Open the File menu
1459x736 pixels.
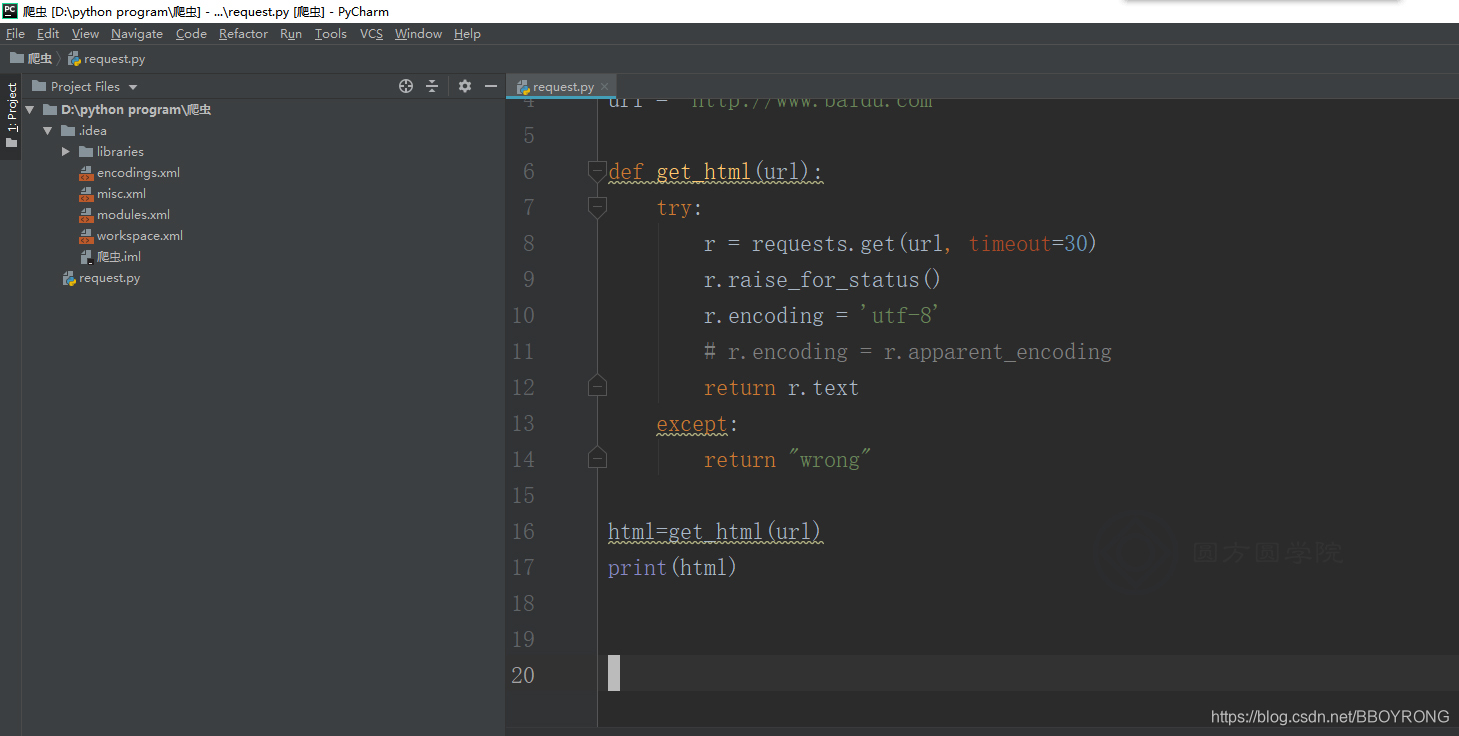15,34
